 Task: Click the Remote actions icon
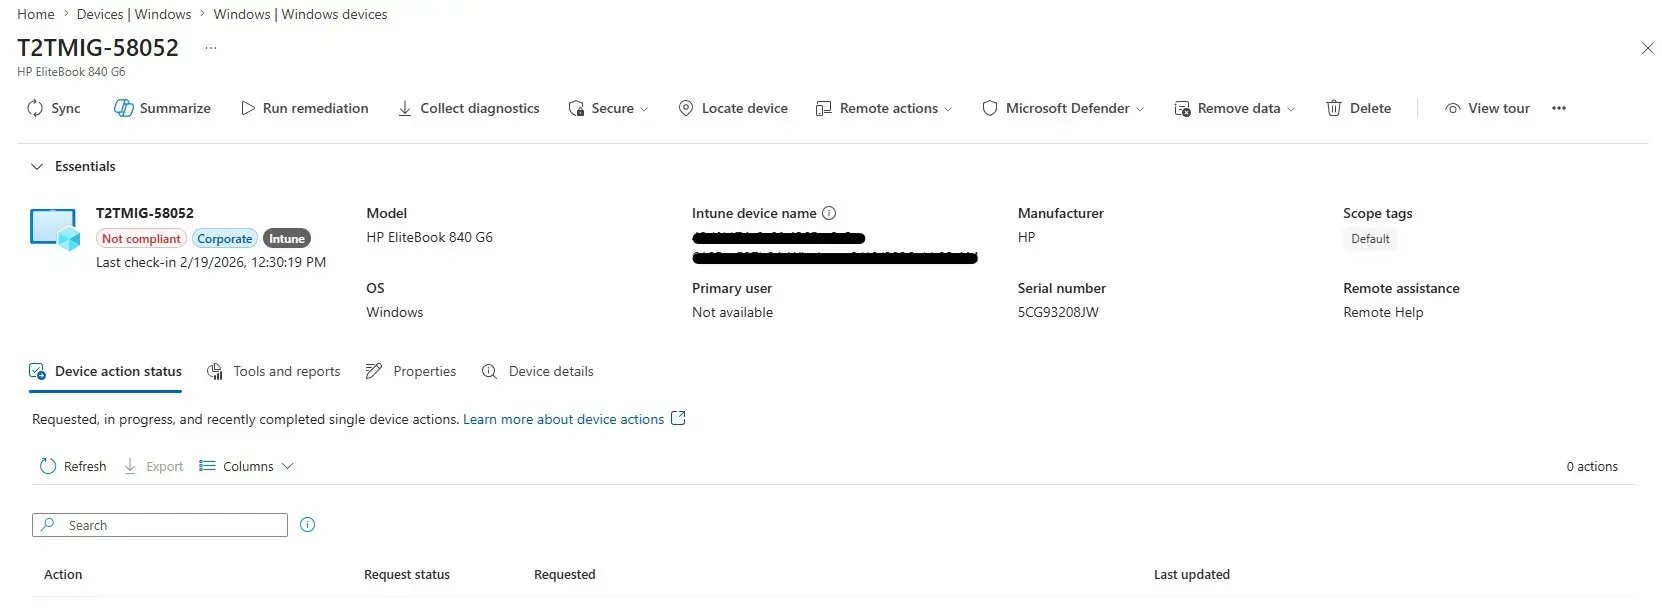[823, 108]
